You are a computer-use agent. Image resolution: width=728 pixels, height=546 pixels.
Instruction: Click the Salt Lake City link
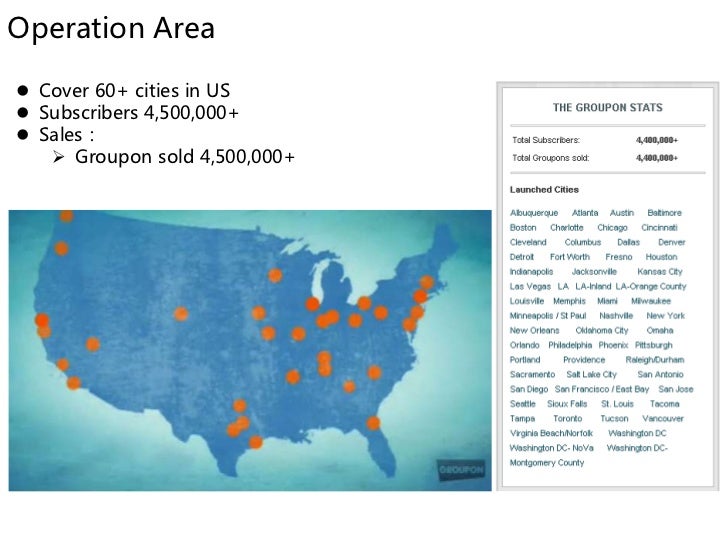point(592,374)
